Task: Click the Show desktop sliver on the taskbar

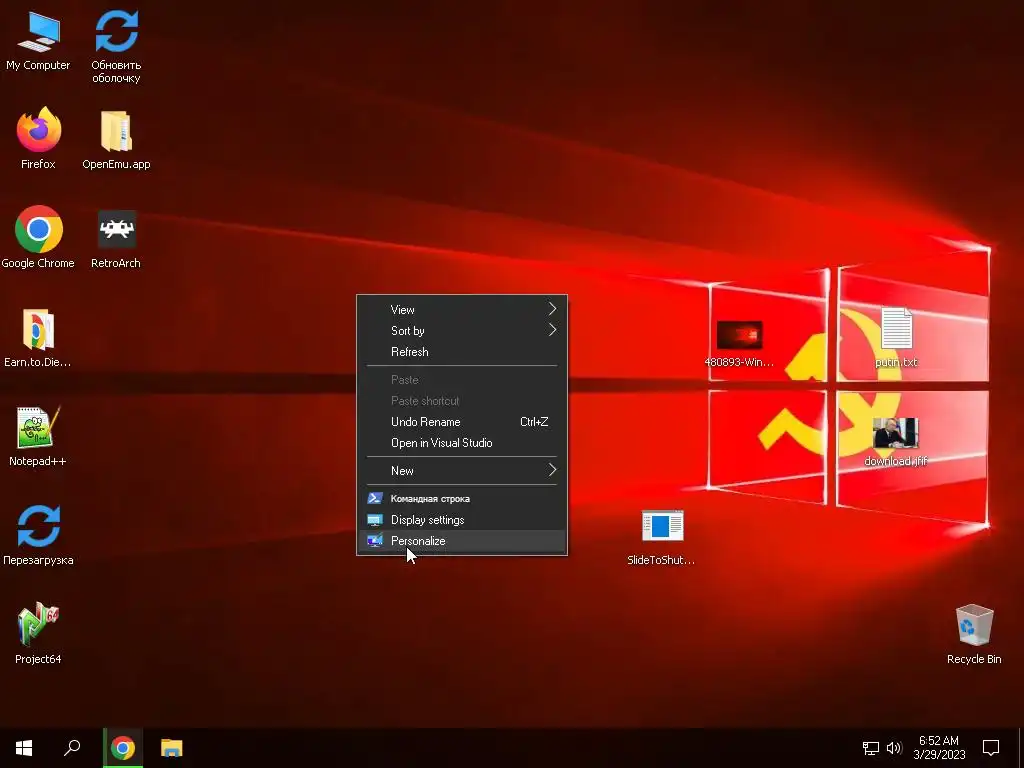Action: [1021, 748]
